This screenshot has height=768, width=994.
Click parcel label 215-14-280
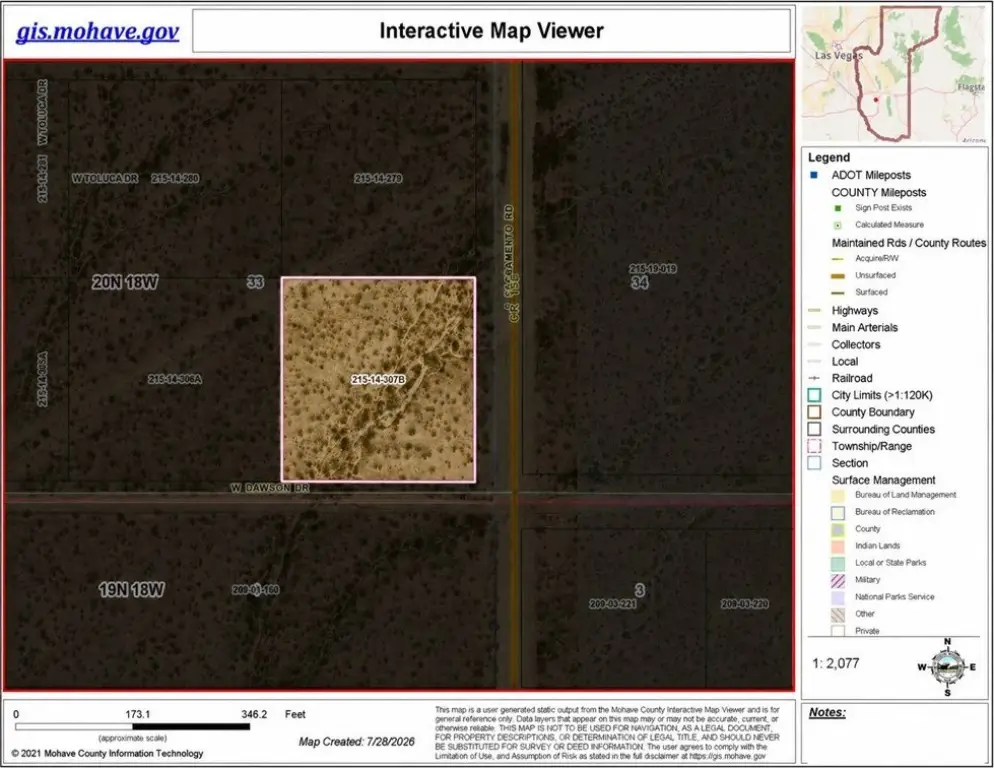[175, 179]
